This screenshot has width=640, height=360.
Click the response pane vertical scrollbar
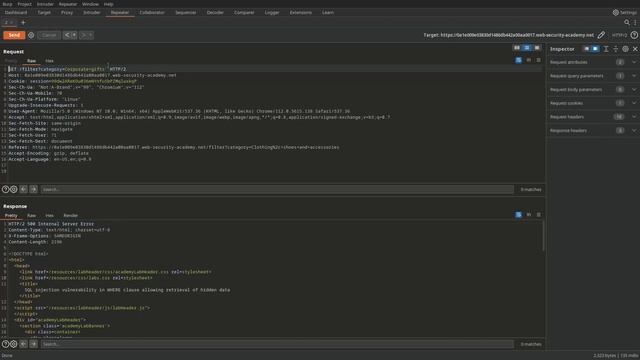tap(543, 237)
